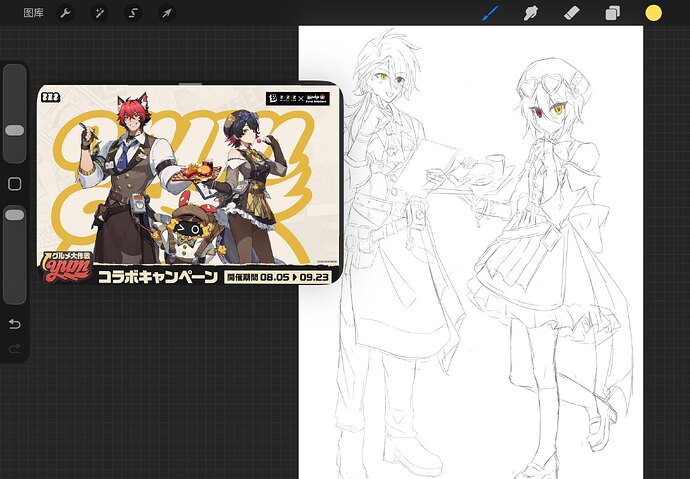
Task: Click the brush opacity slider handle
Action: [x=15, y=215]
